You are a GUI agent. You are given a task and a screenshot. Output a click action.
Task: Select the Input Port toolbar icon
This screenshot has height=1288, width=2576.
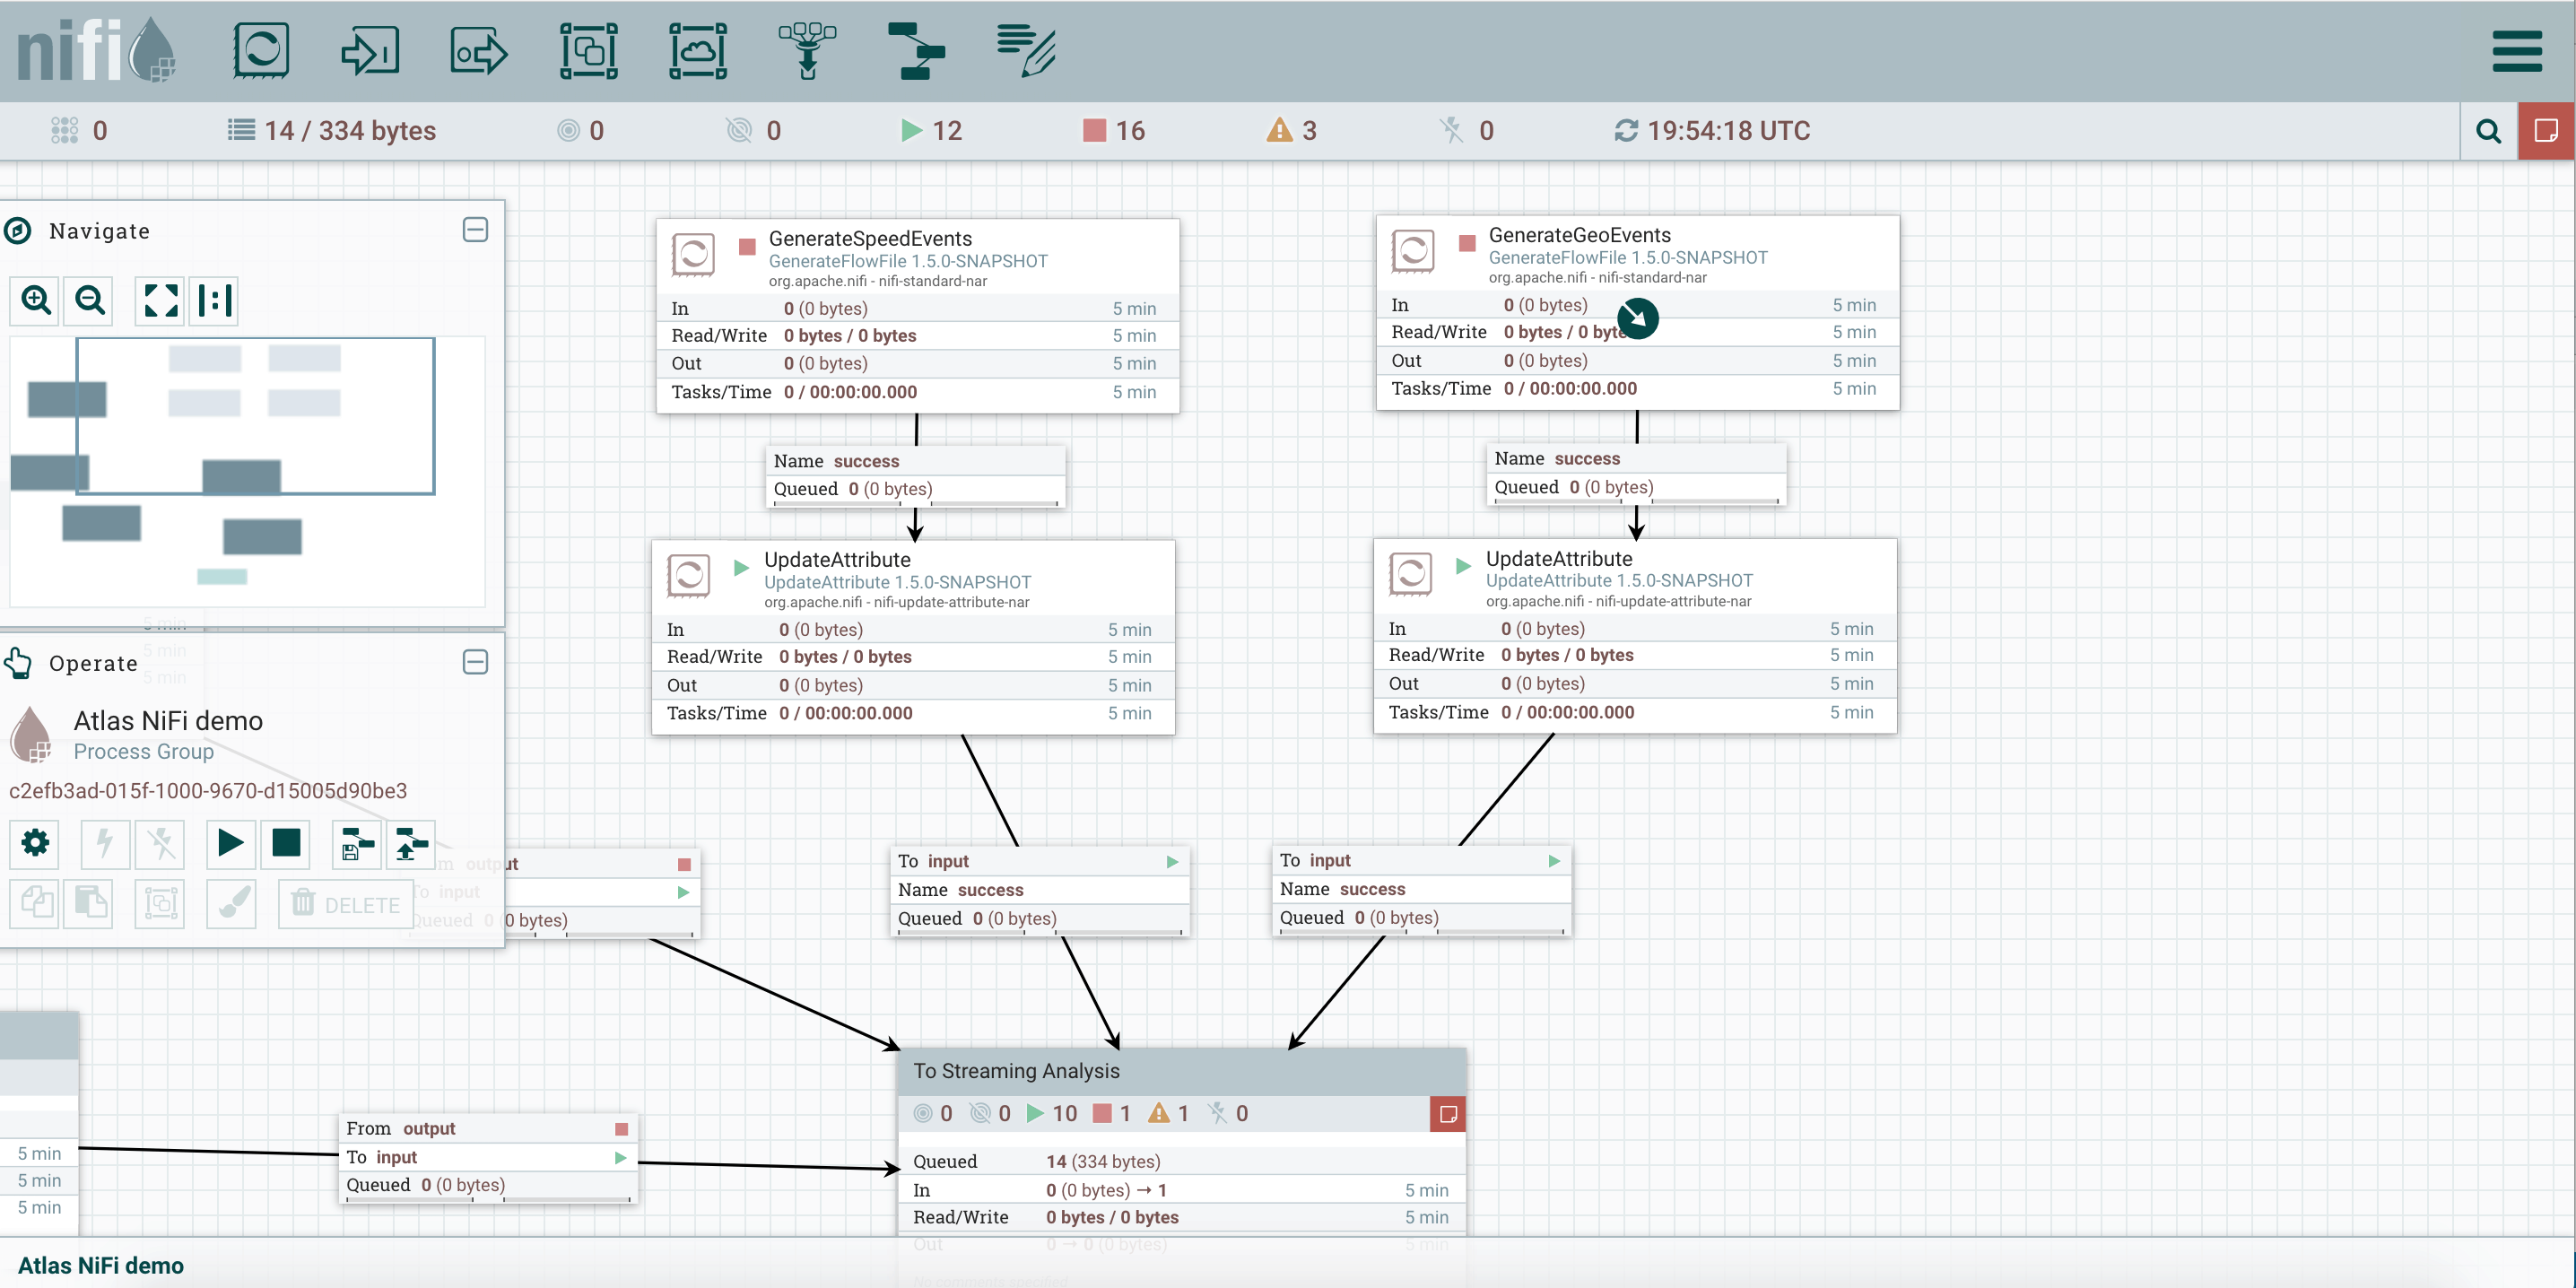pos(370,50)
